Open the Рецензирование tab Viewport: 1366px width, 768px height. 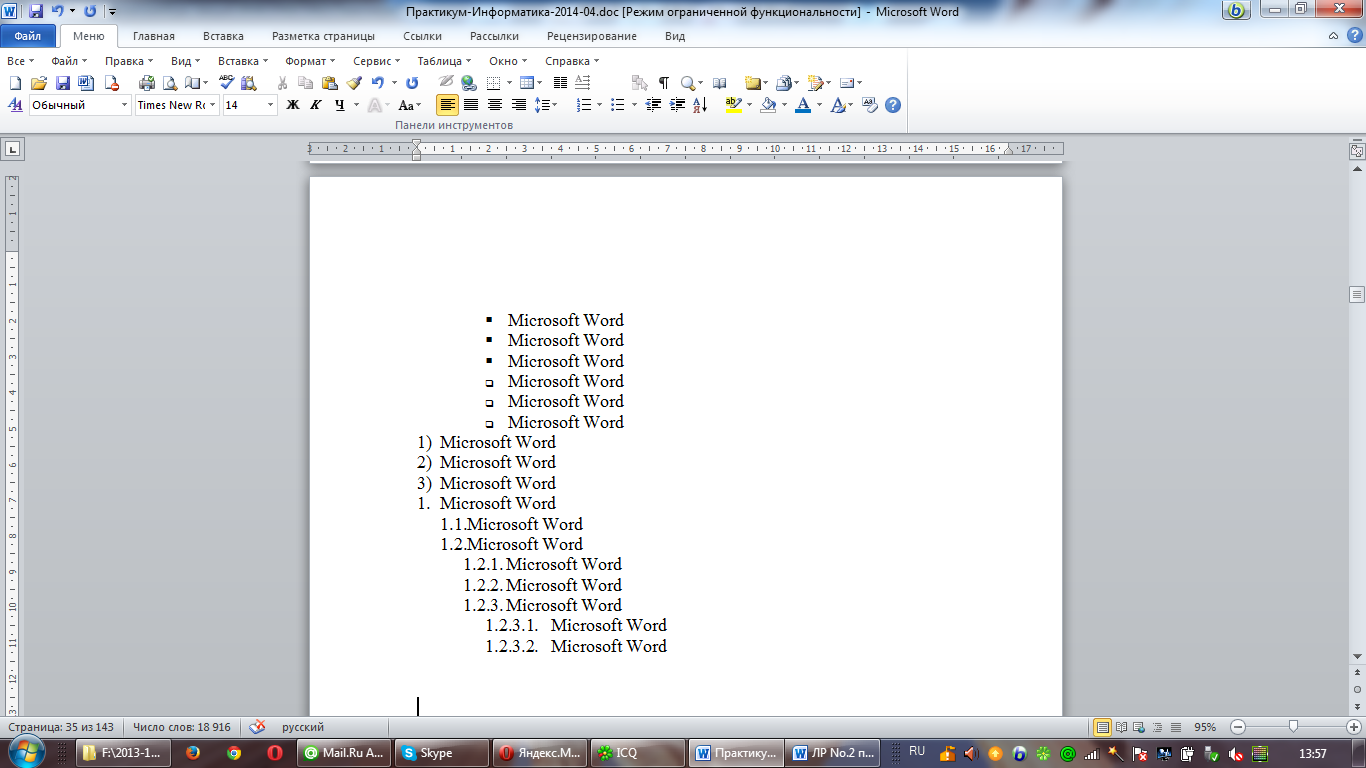coord(591,36)
